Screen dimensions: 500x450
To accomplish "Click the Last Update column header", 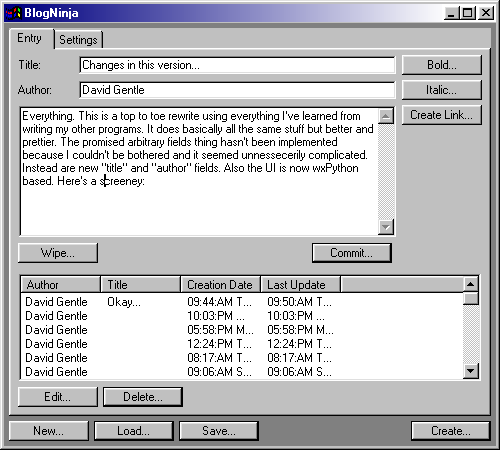I will click(301, 285).
